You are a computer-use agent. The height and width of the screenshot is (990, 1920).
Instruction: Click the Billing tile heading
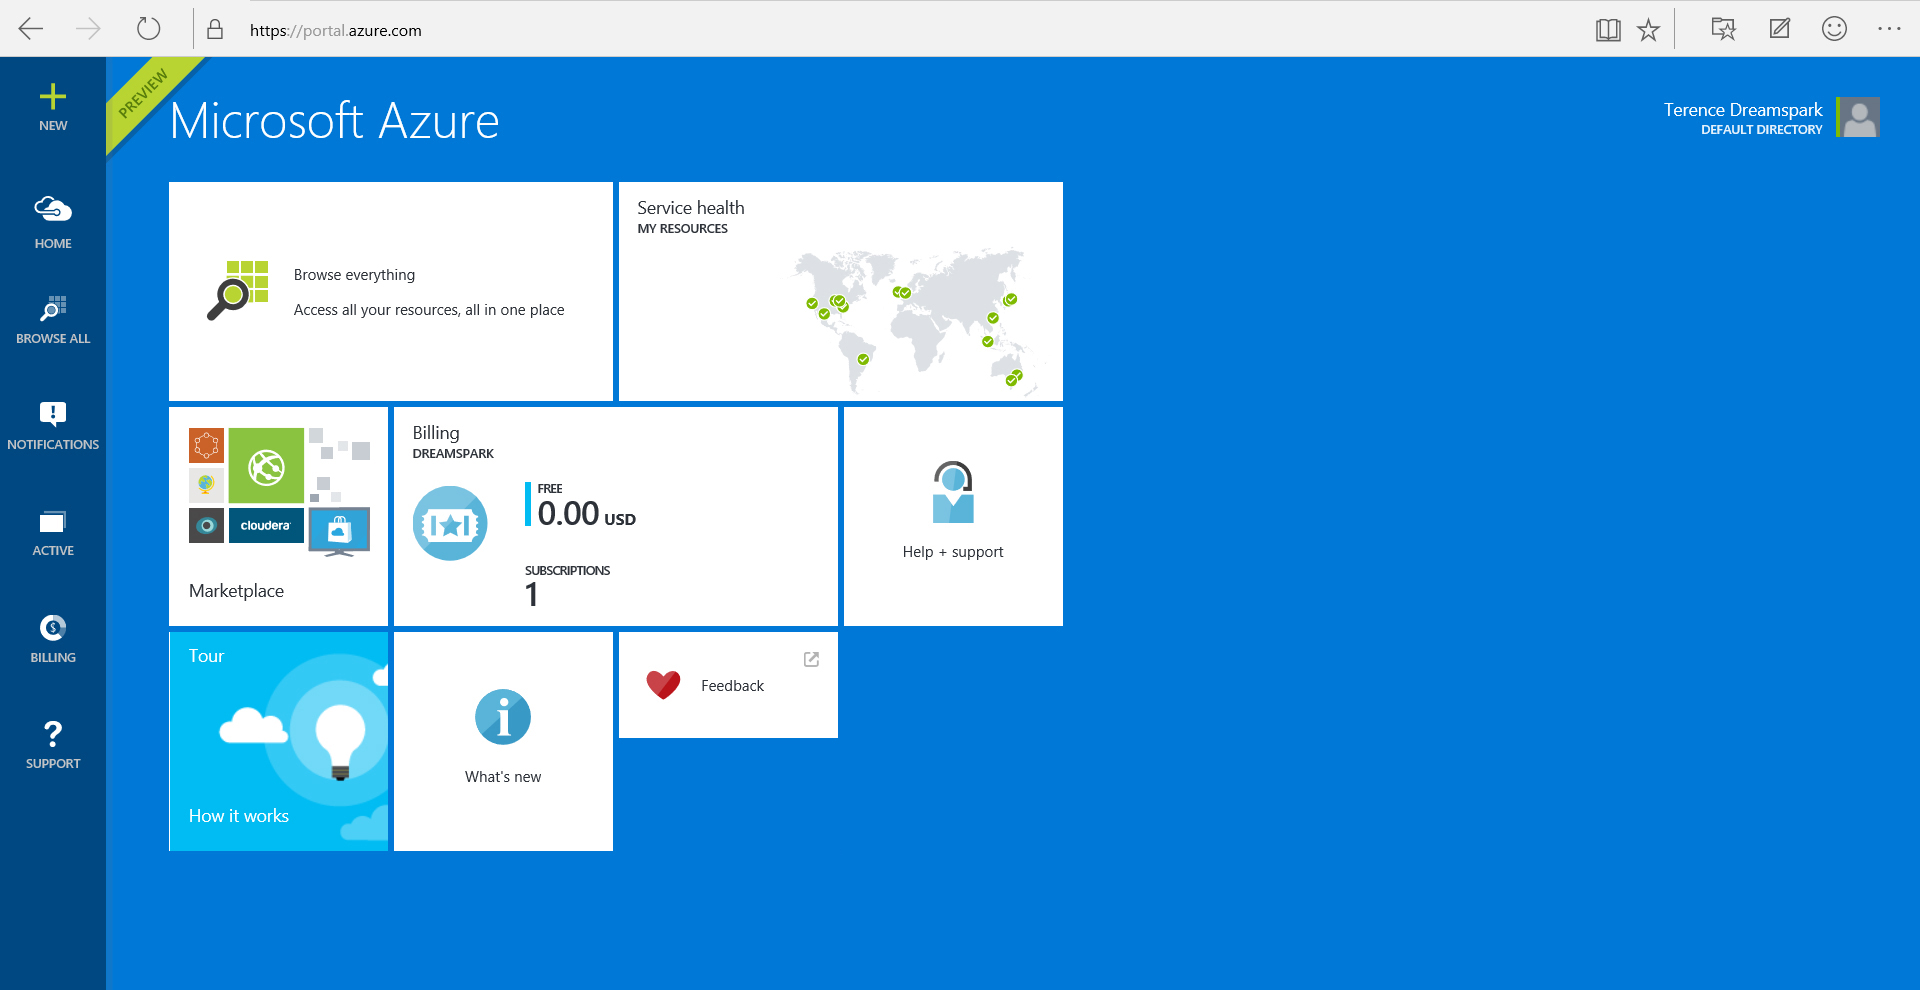click(x=436, y=433)
